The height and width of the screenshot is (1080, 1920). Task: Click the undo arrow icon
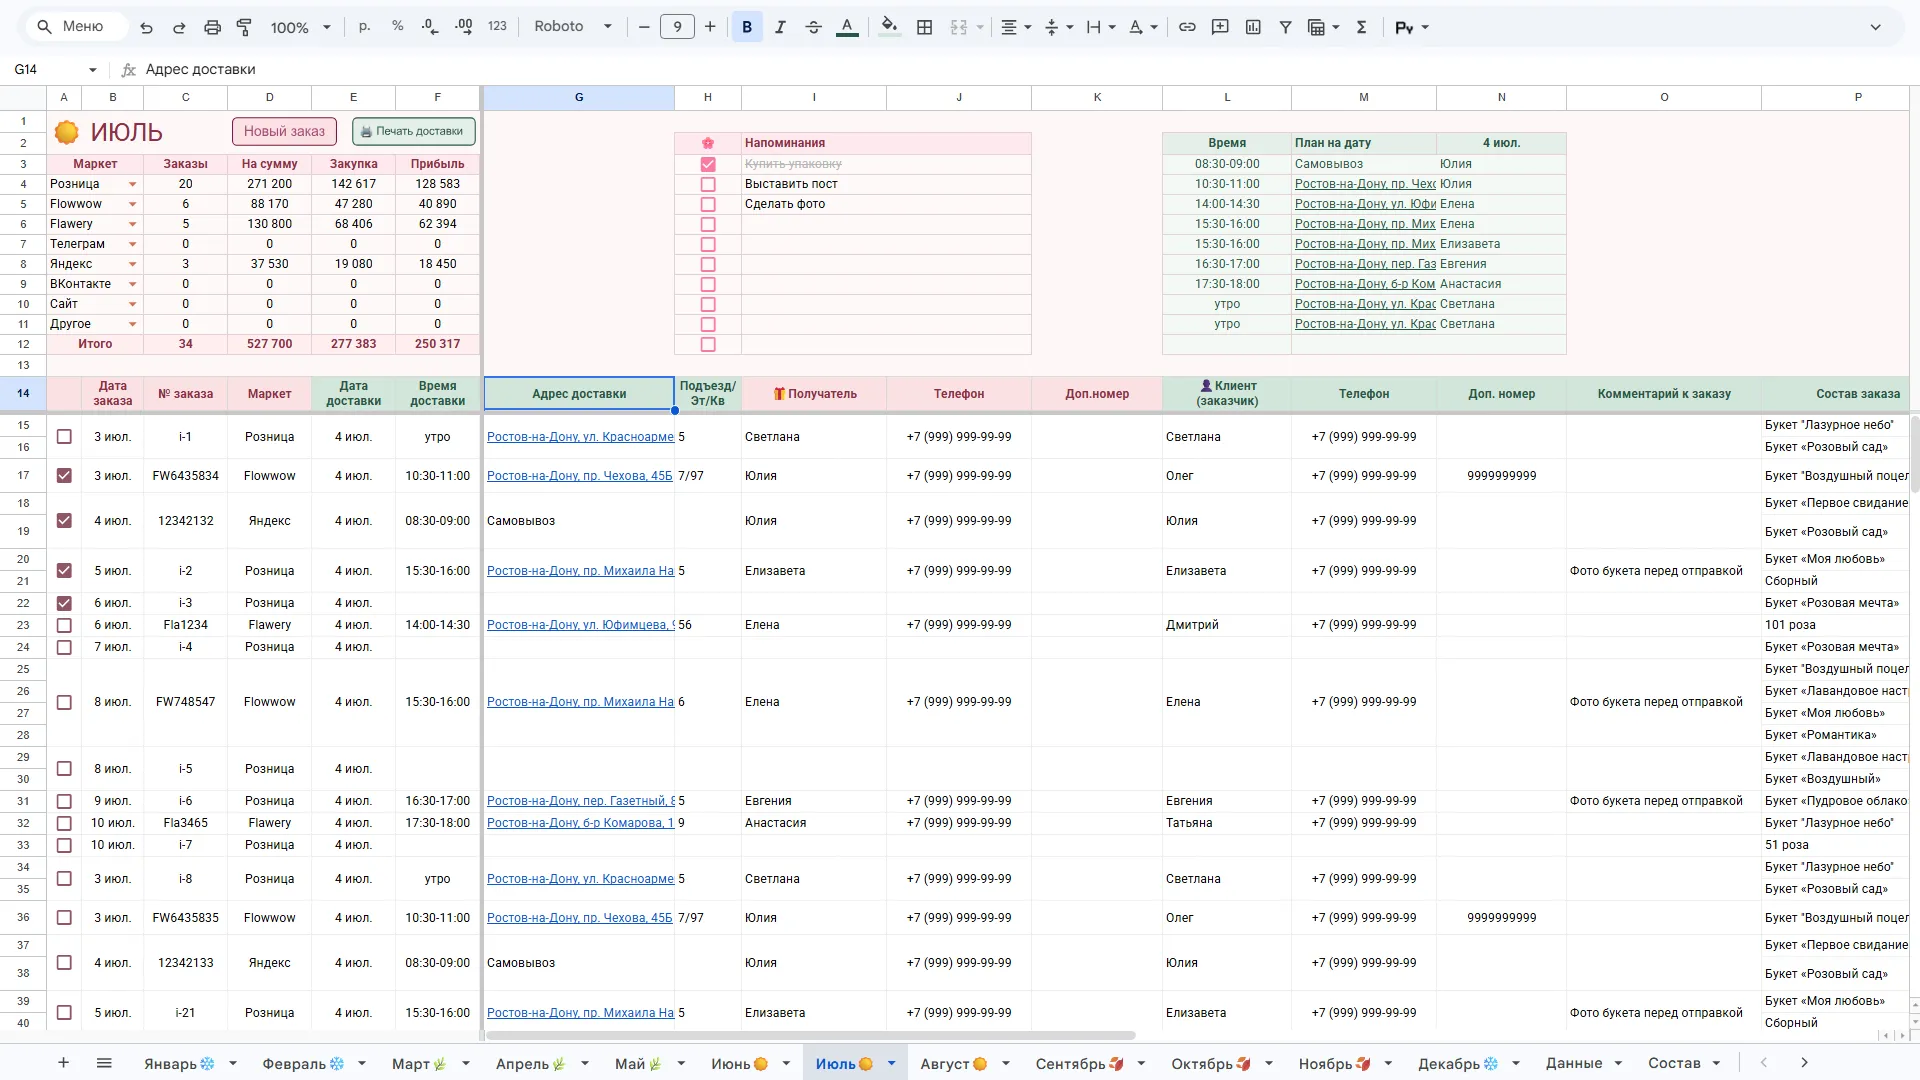pos(146,27)
